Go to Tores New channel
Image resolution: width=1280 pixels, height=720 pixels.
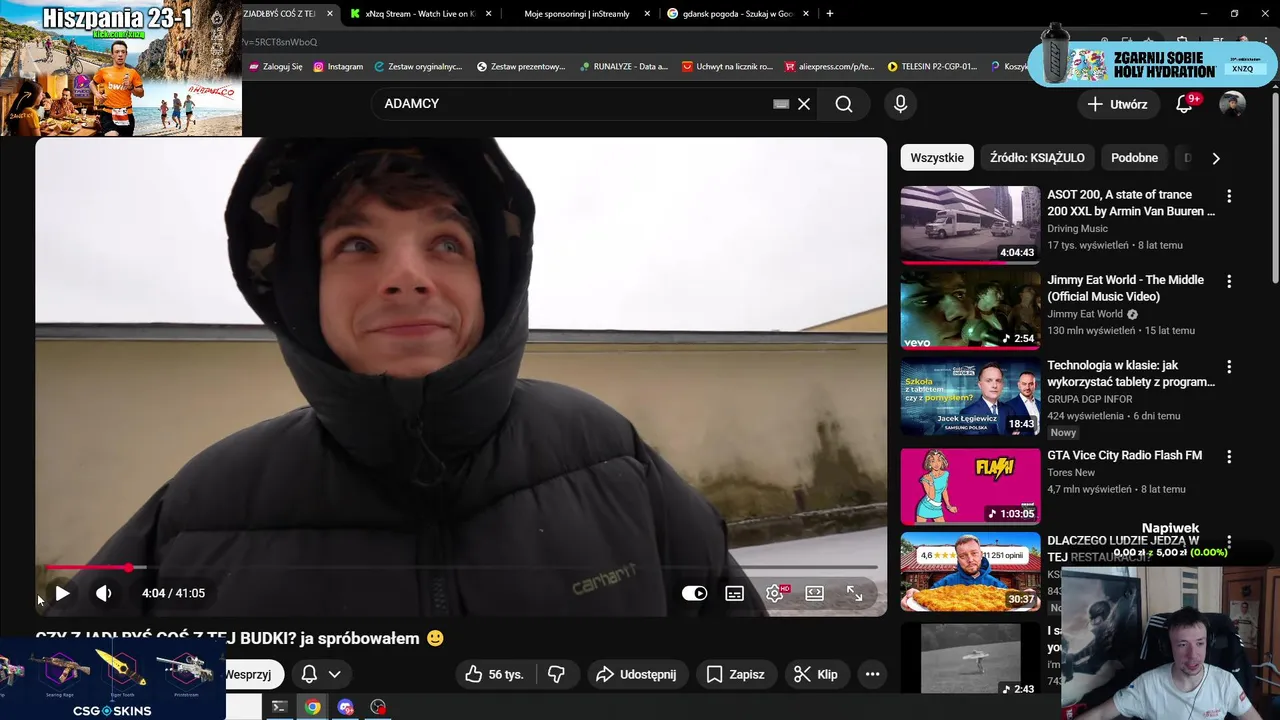[x=1071, y=472]
